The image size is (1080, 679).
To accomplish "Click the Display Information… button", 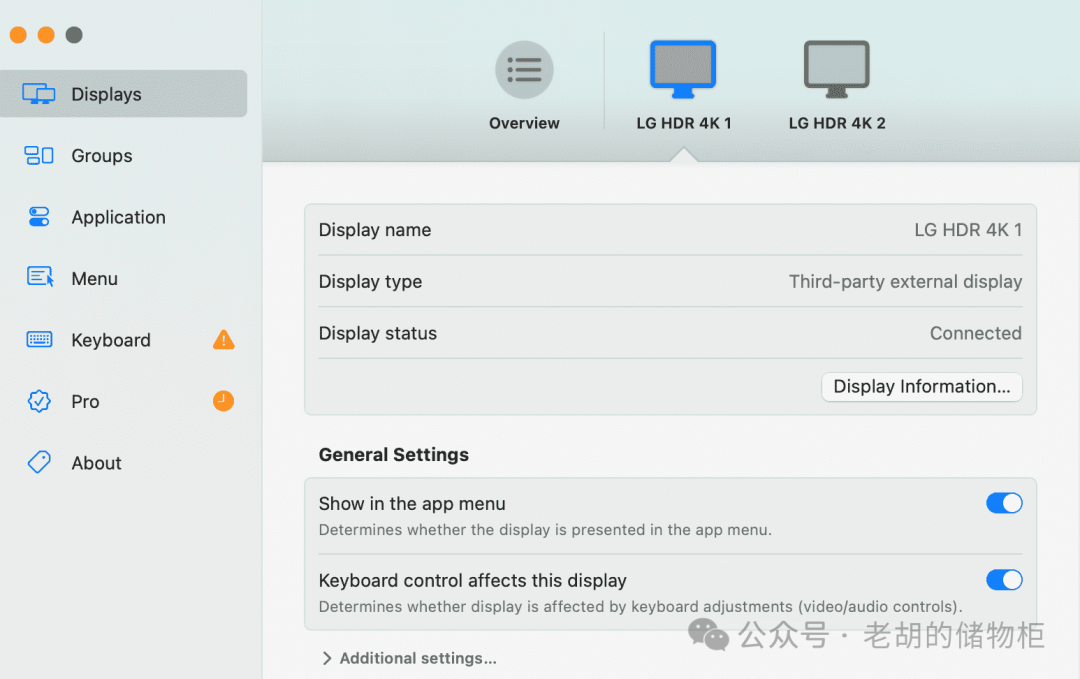I will (922, 387).
